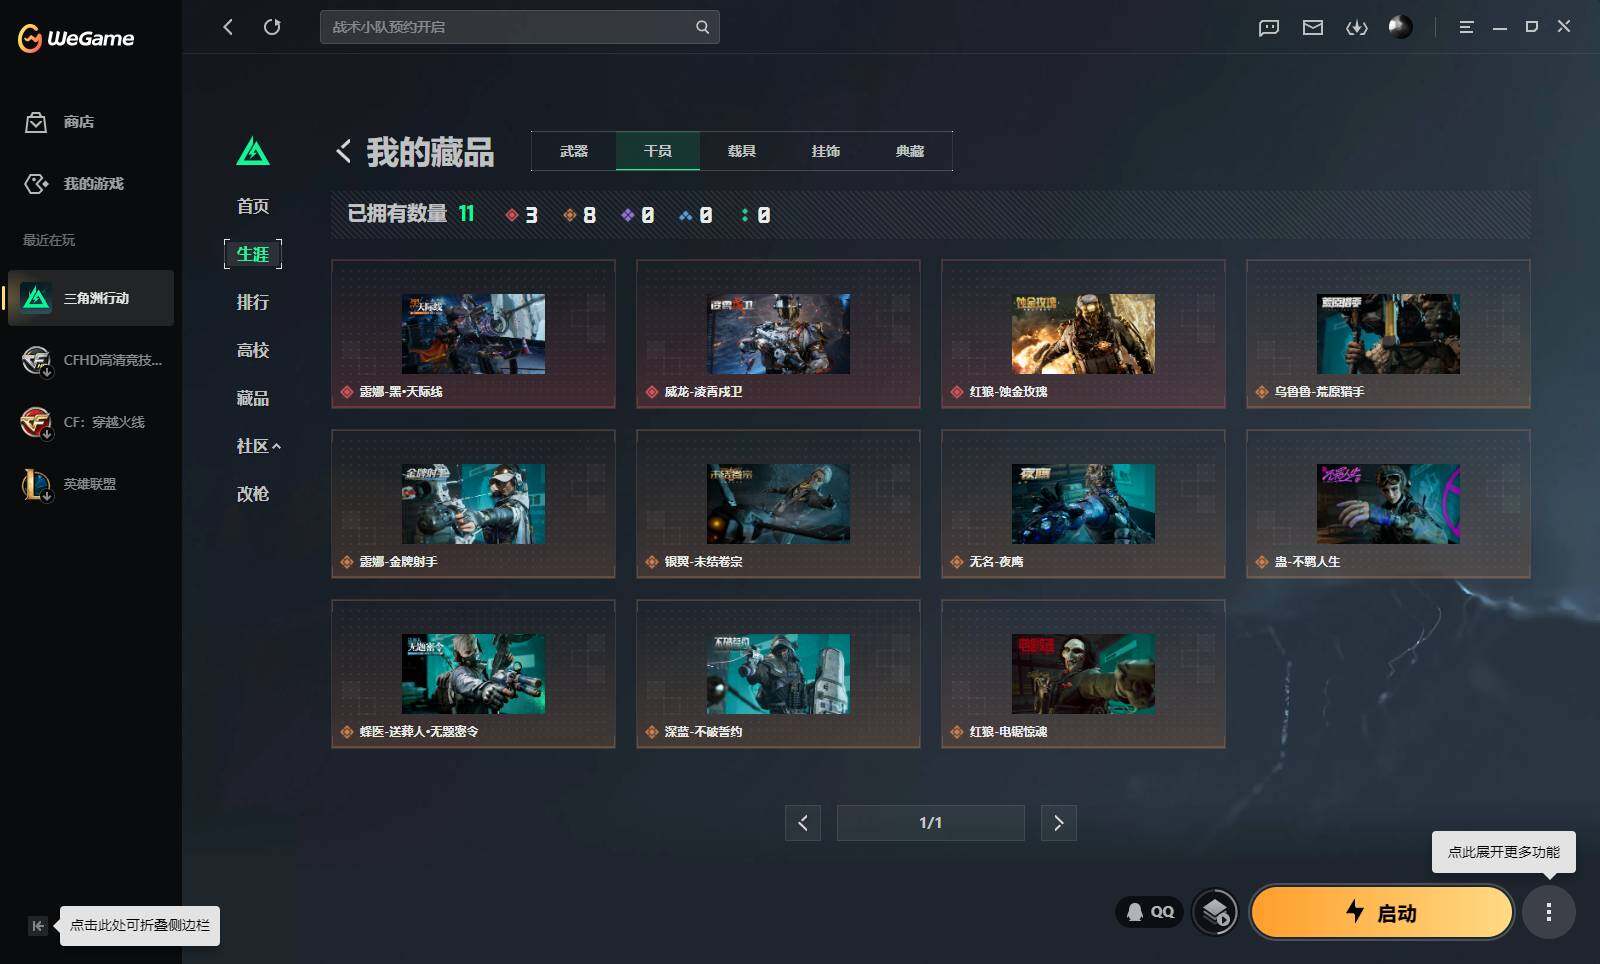Open the 乌鲁鲁-荒原猎手 skin card
Viewport: 1600px width, 964px height.
tap(1388, 334)
